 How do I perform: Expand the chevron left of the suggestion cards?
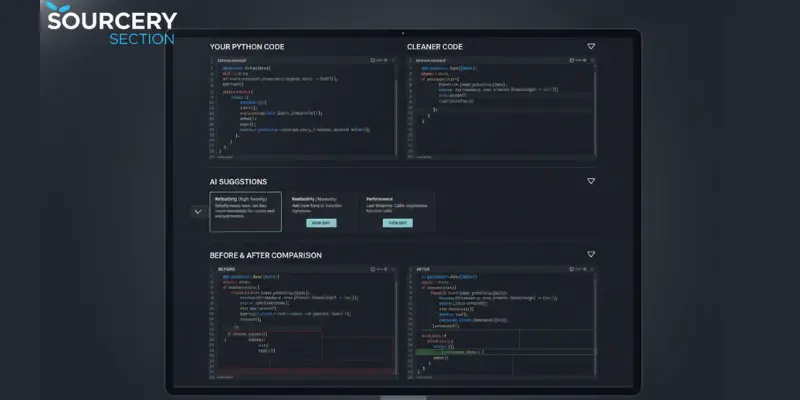198,212
